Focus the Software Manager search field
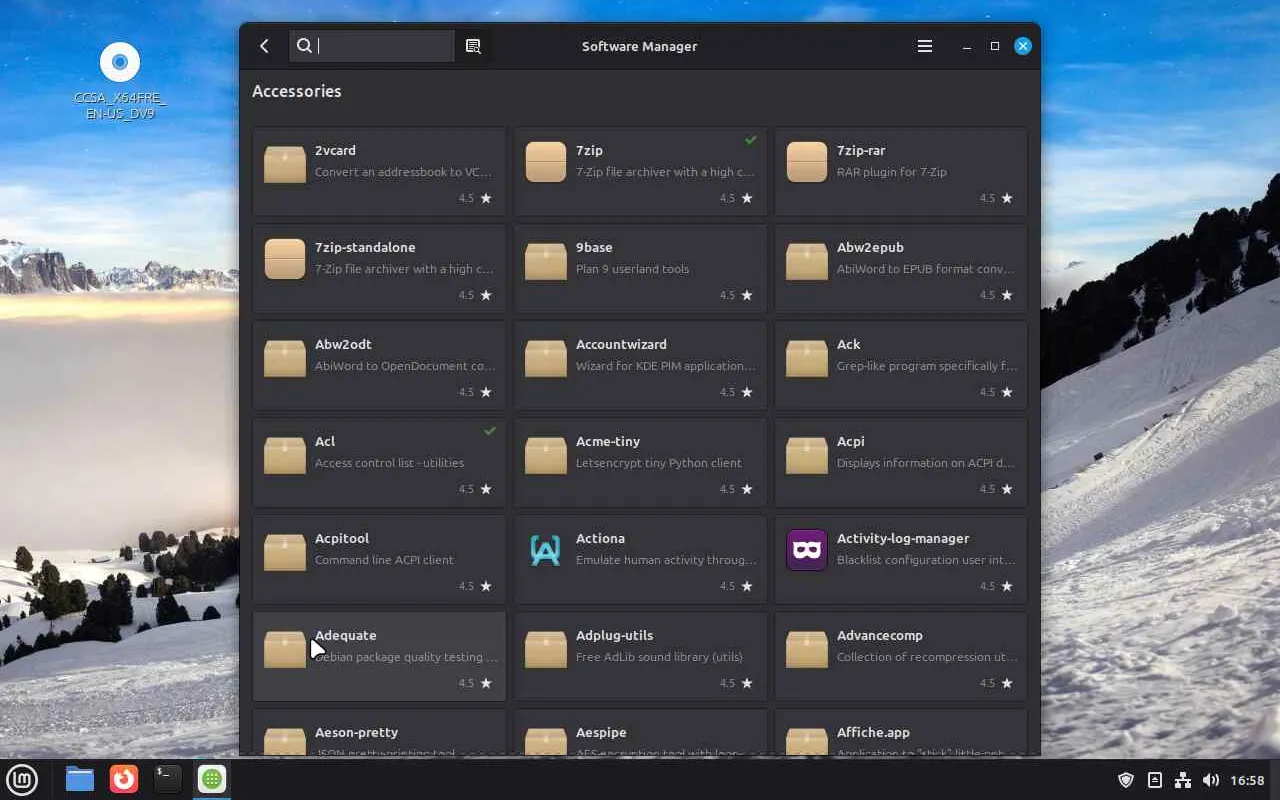This screenshot has height=800, width=1280. pos(372,46)
